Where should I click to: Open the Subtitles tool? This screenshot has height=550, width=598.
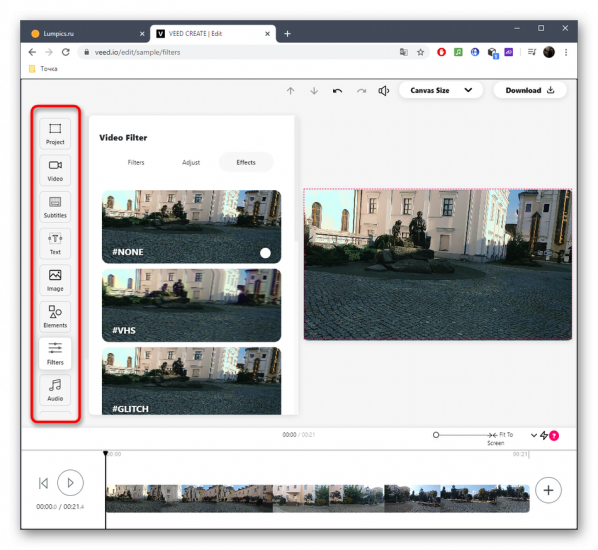(x=55, y=207)
